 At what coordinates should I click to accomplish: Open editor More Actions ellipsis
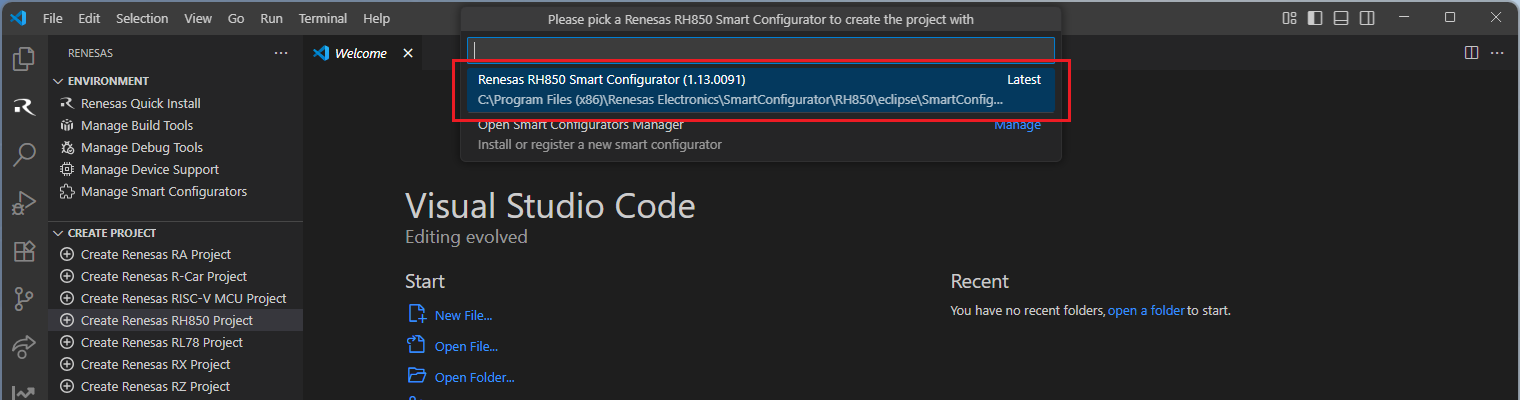pyautogui.click(x=1498, y=53)
